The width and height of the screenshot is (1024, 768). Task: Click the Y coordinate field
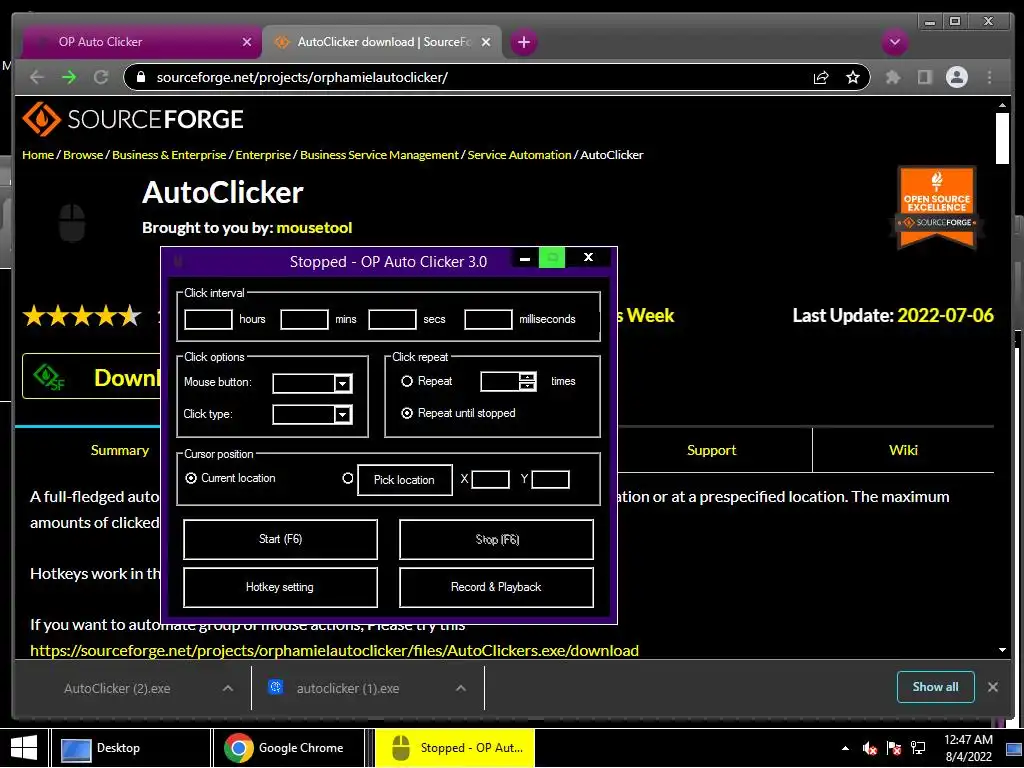(551, 479)
